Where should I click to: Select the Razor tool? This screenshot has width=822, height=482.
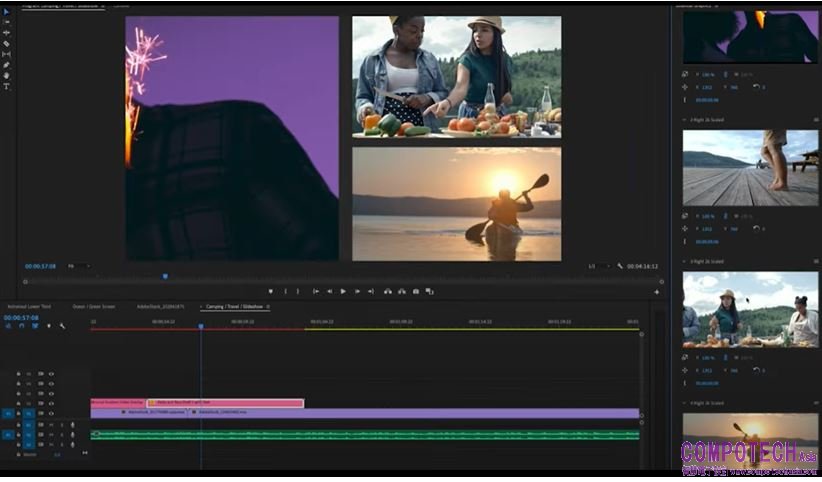tap(6, 44)
